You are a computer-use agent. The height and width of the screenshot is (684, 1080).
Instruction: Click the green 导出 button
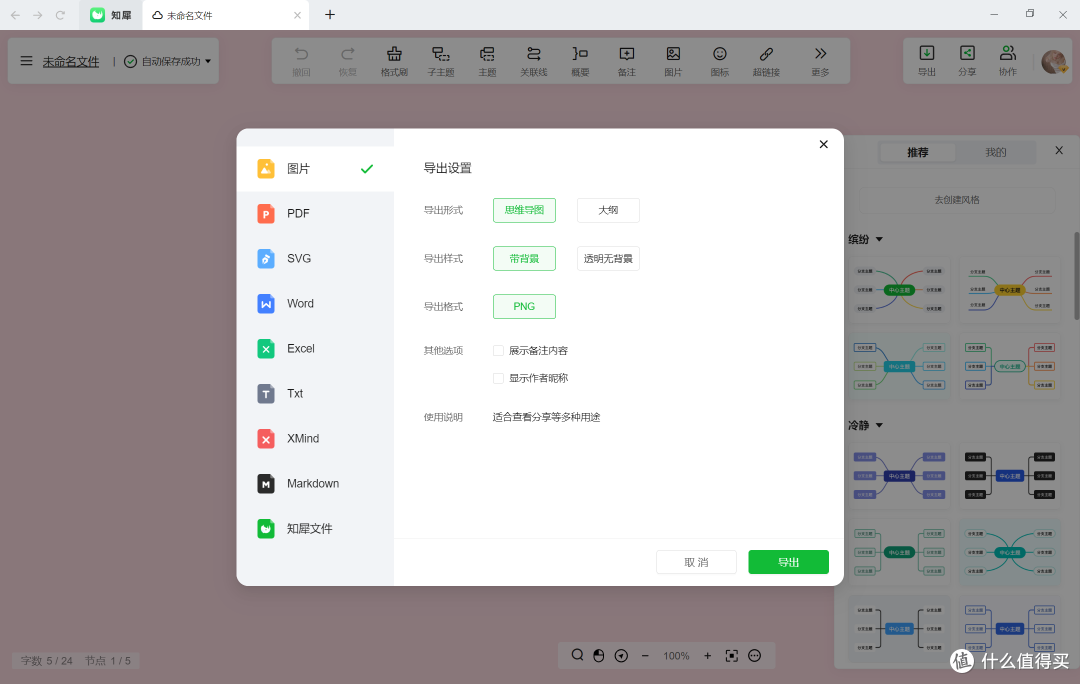(x=789, y=562)
